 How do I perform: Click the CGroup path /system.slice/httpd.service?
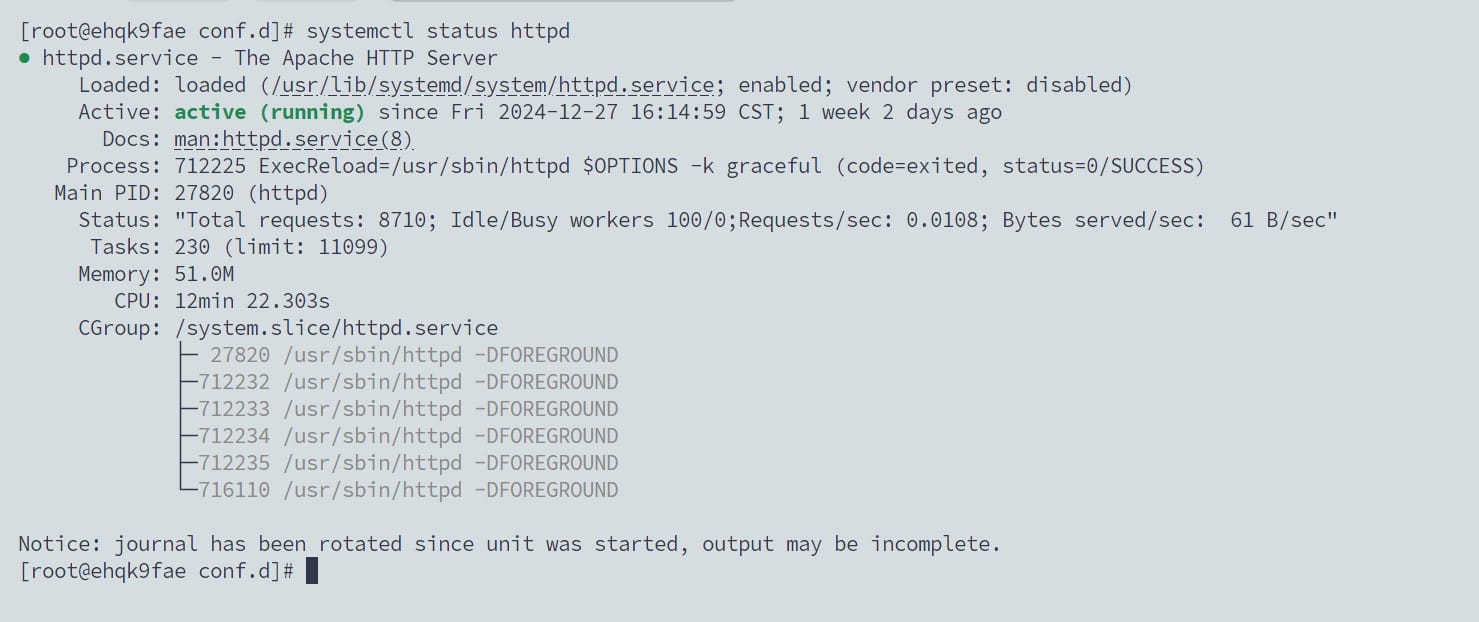336,328
